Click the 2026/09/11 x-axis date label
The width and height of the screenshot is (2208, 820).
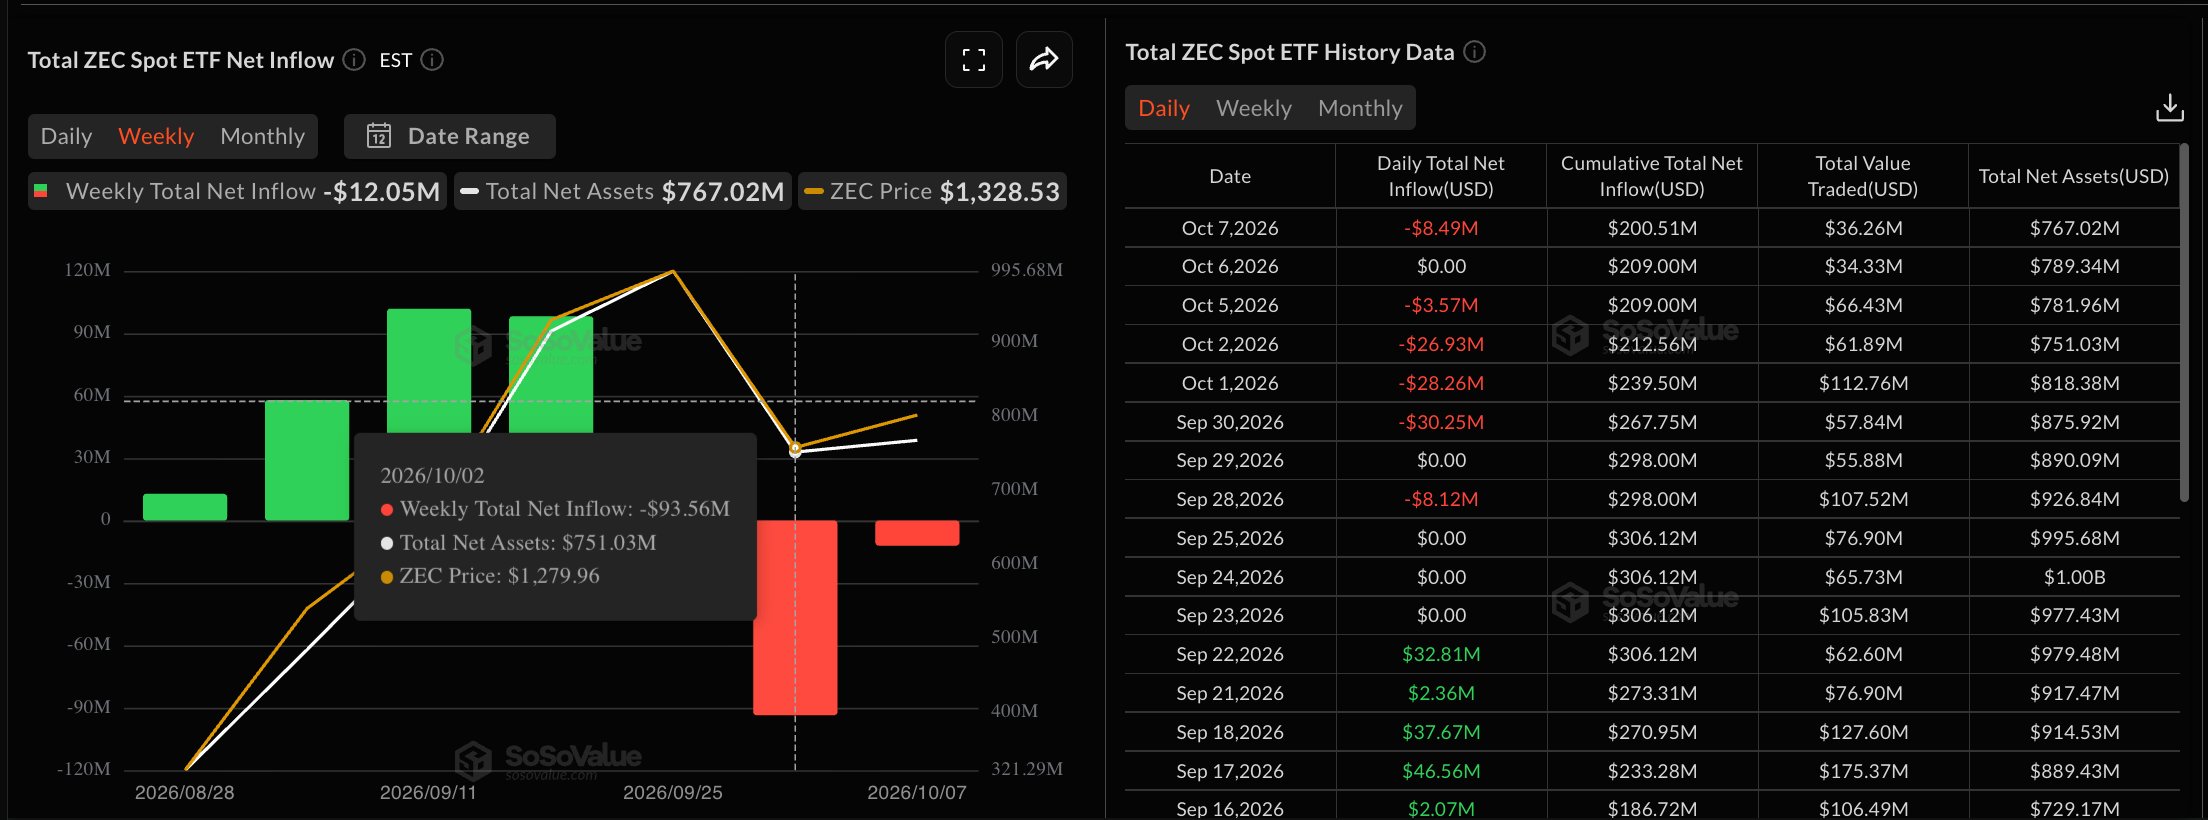428,793
